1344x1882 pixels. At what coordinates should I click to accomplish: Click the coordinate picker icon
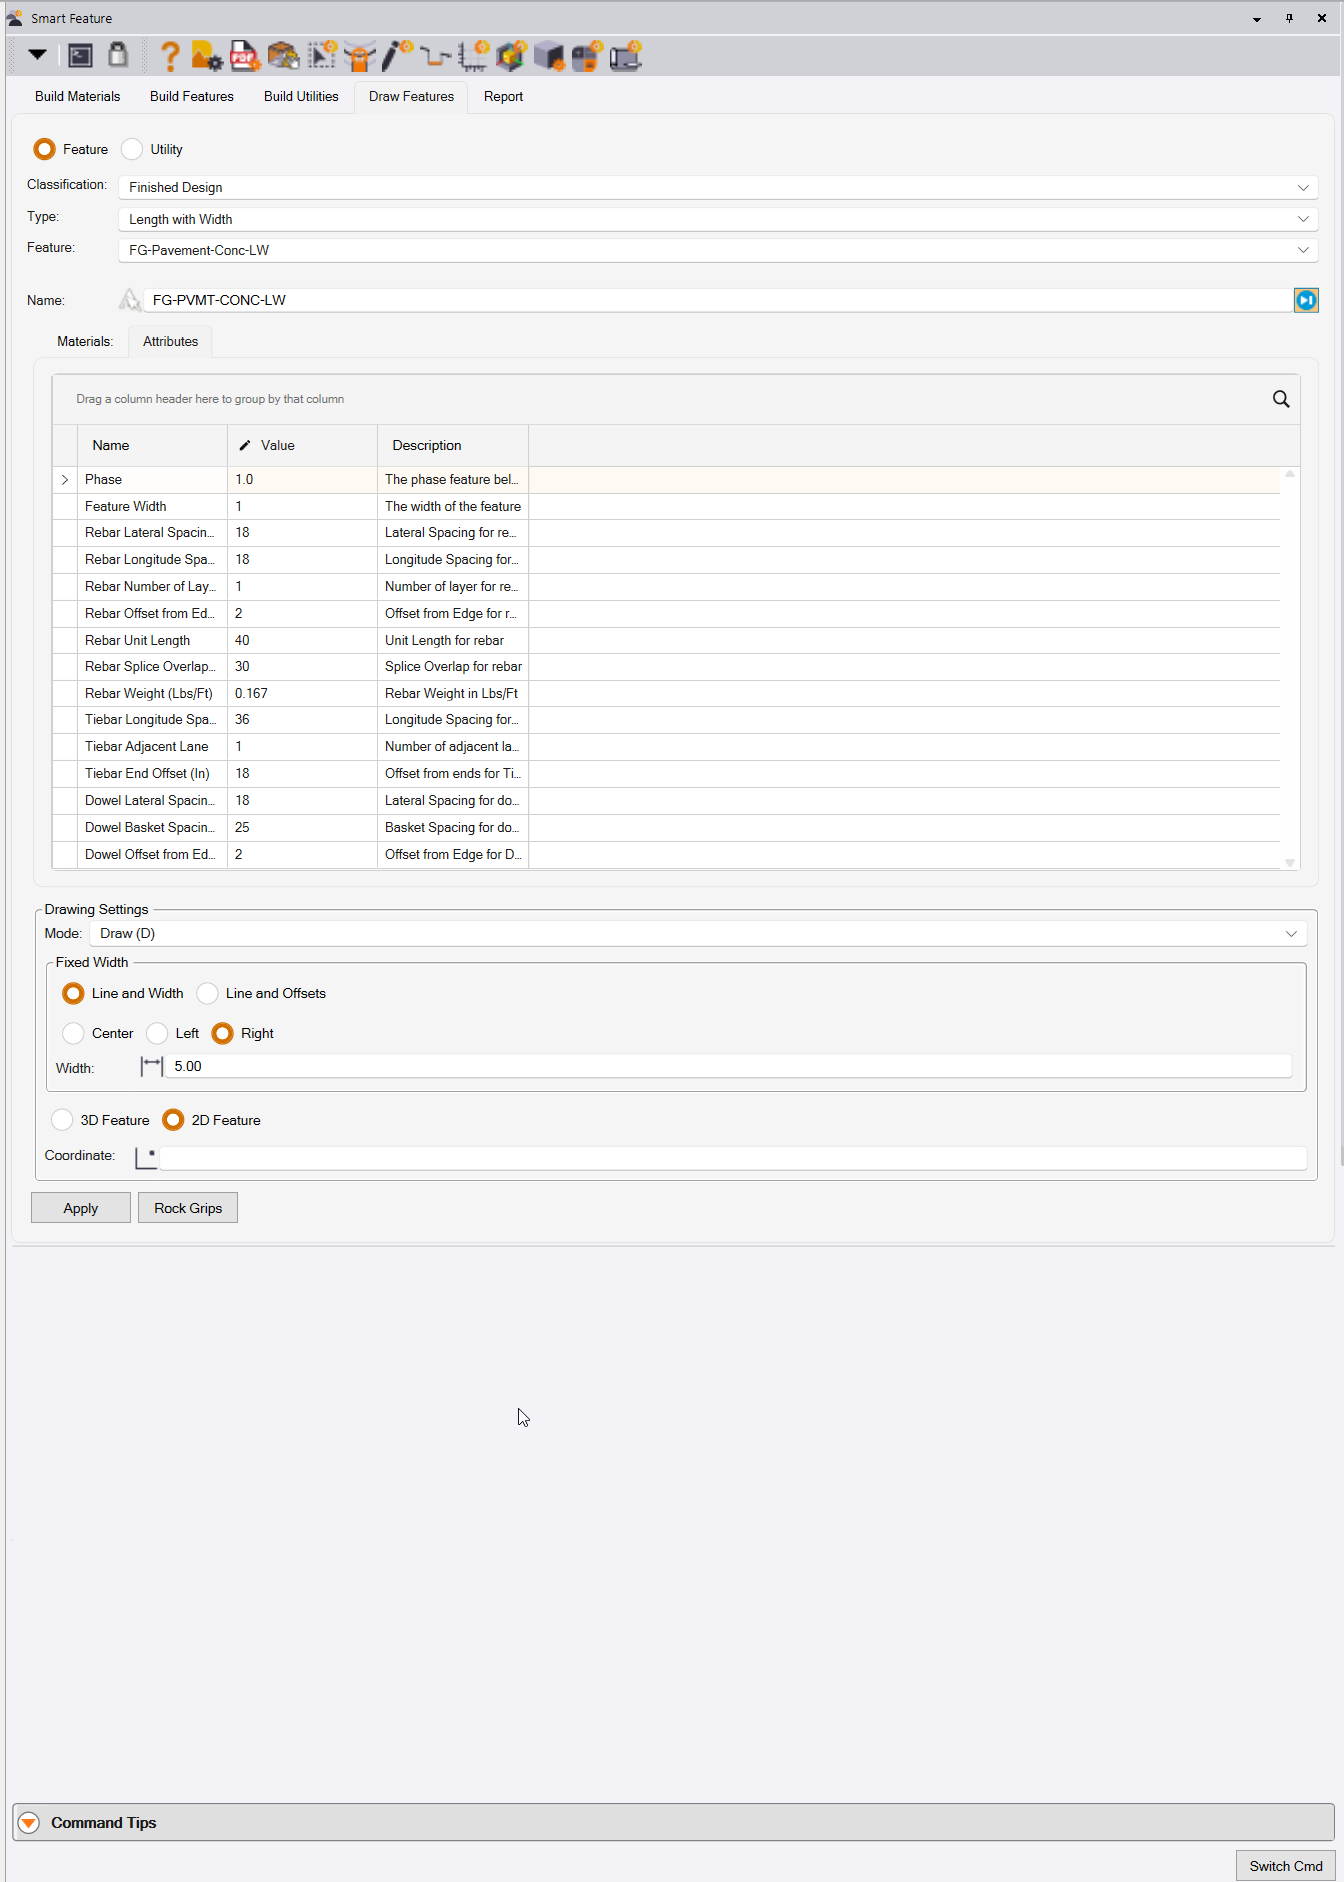click(x=146, y=1157)
